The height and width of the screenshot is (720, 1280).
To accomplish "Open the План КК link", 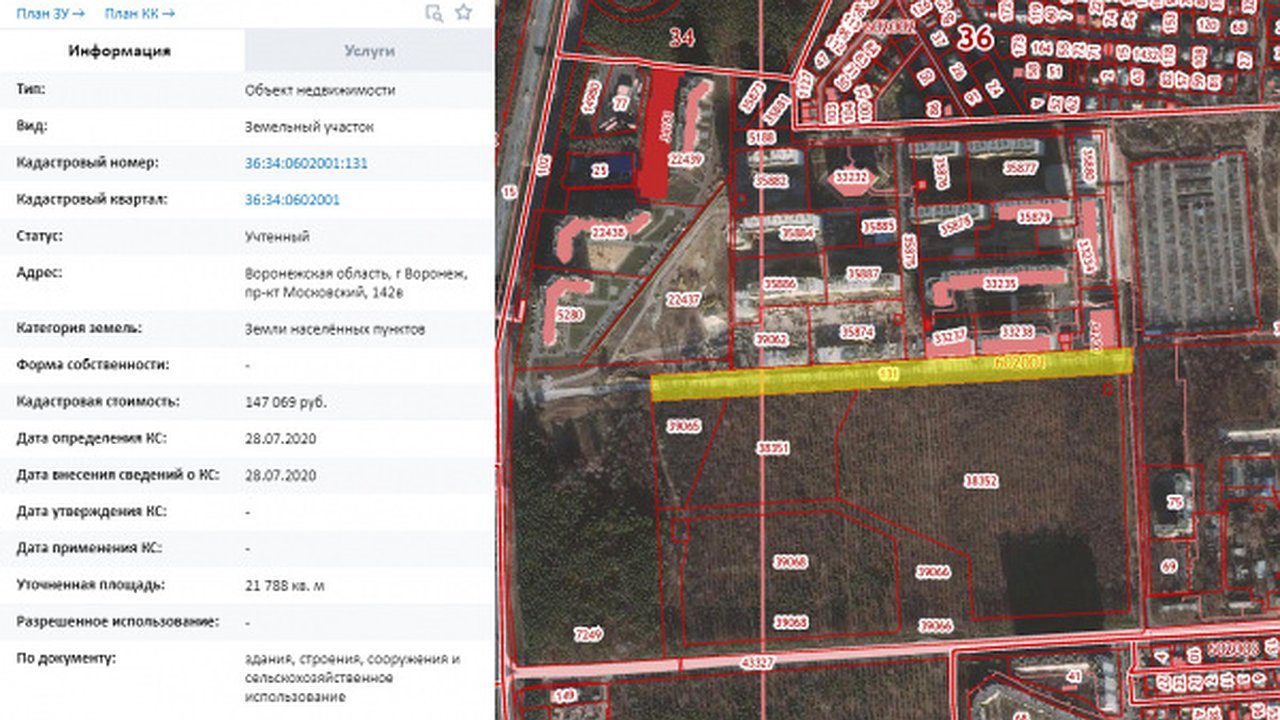I will 140,13.
